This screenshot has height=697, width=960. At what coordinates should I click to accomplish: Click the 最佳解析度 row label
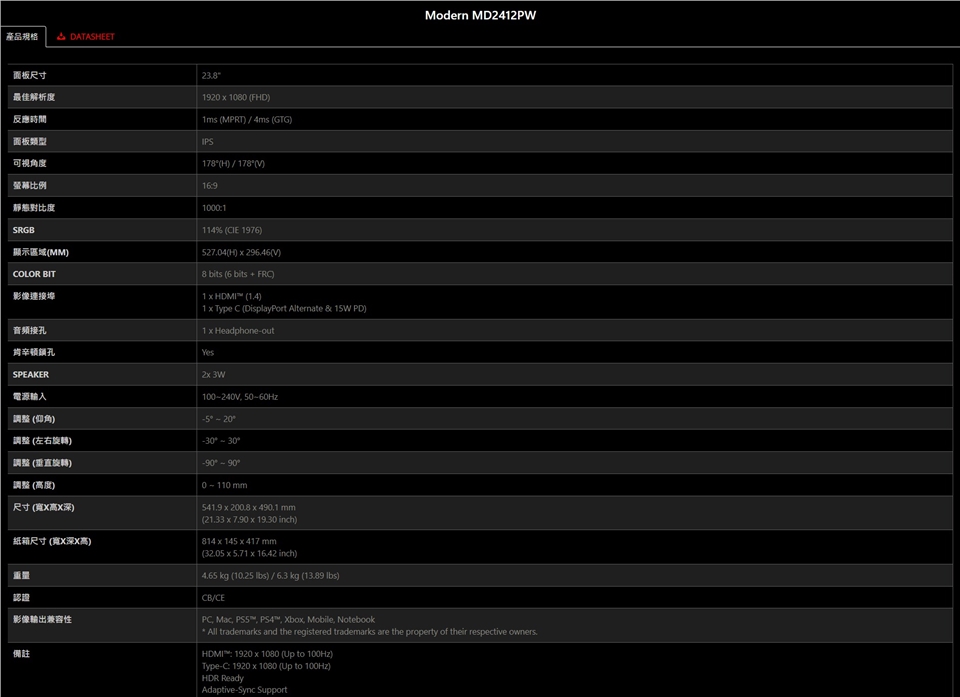point(34,97)
